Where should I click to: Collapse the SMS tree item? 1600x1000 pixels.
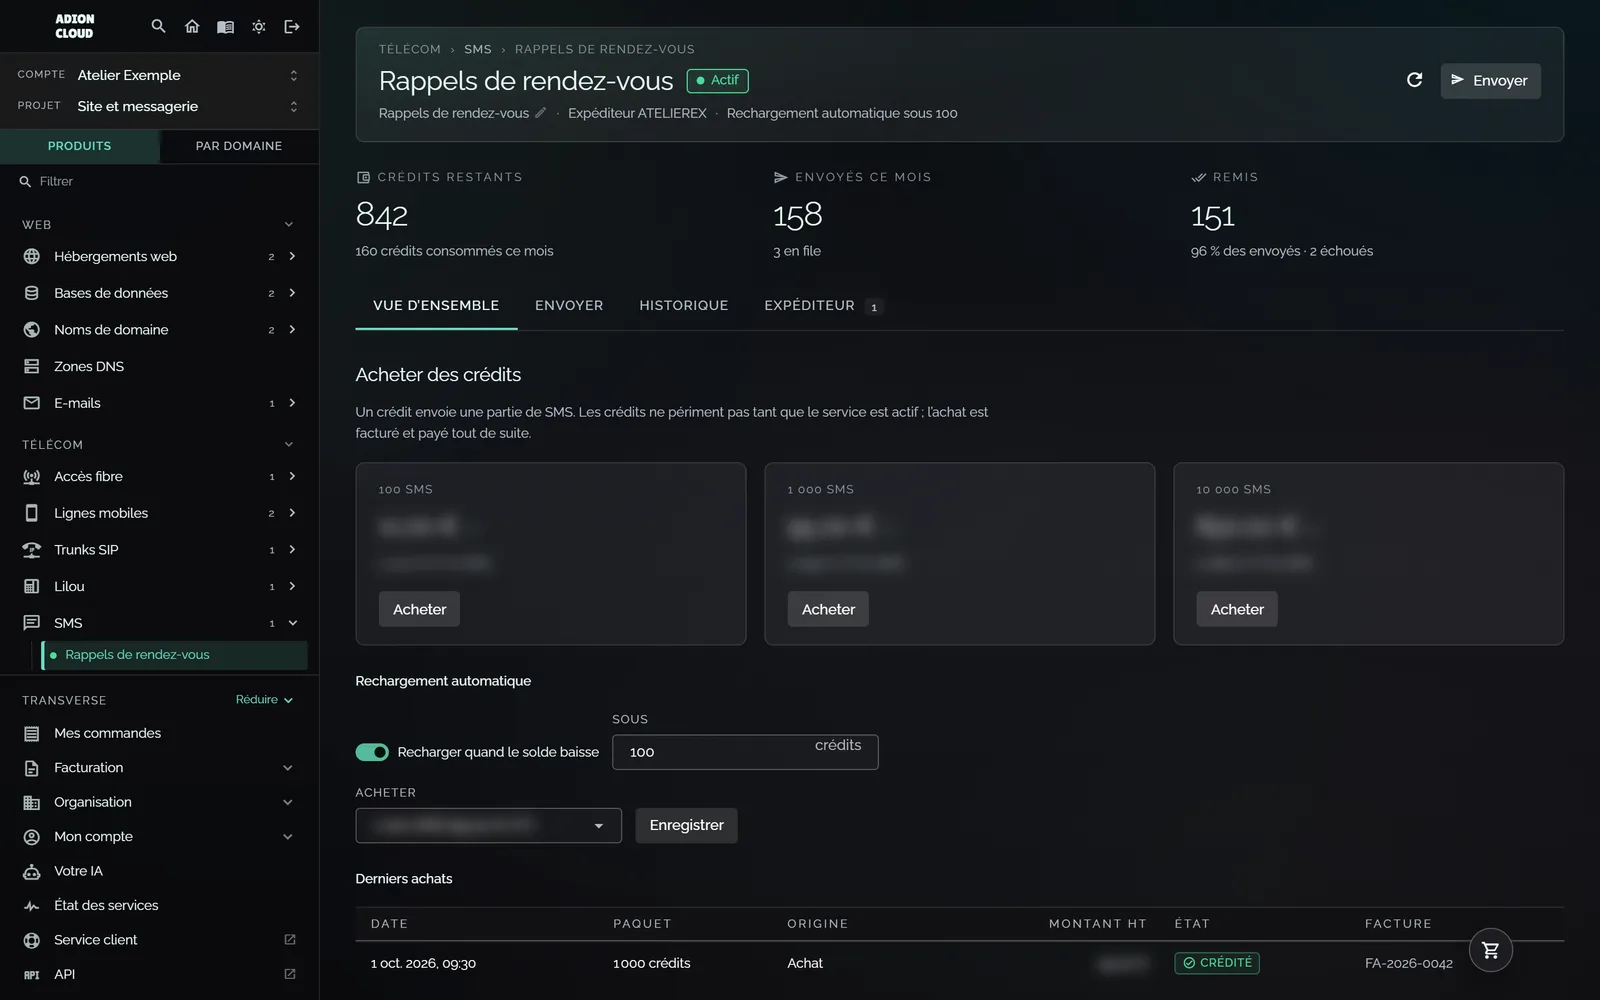(x=293, y=623)
